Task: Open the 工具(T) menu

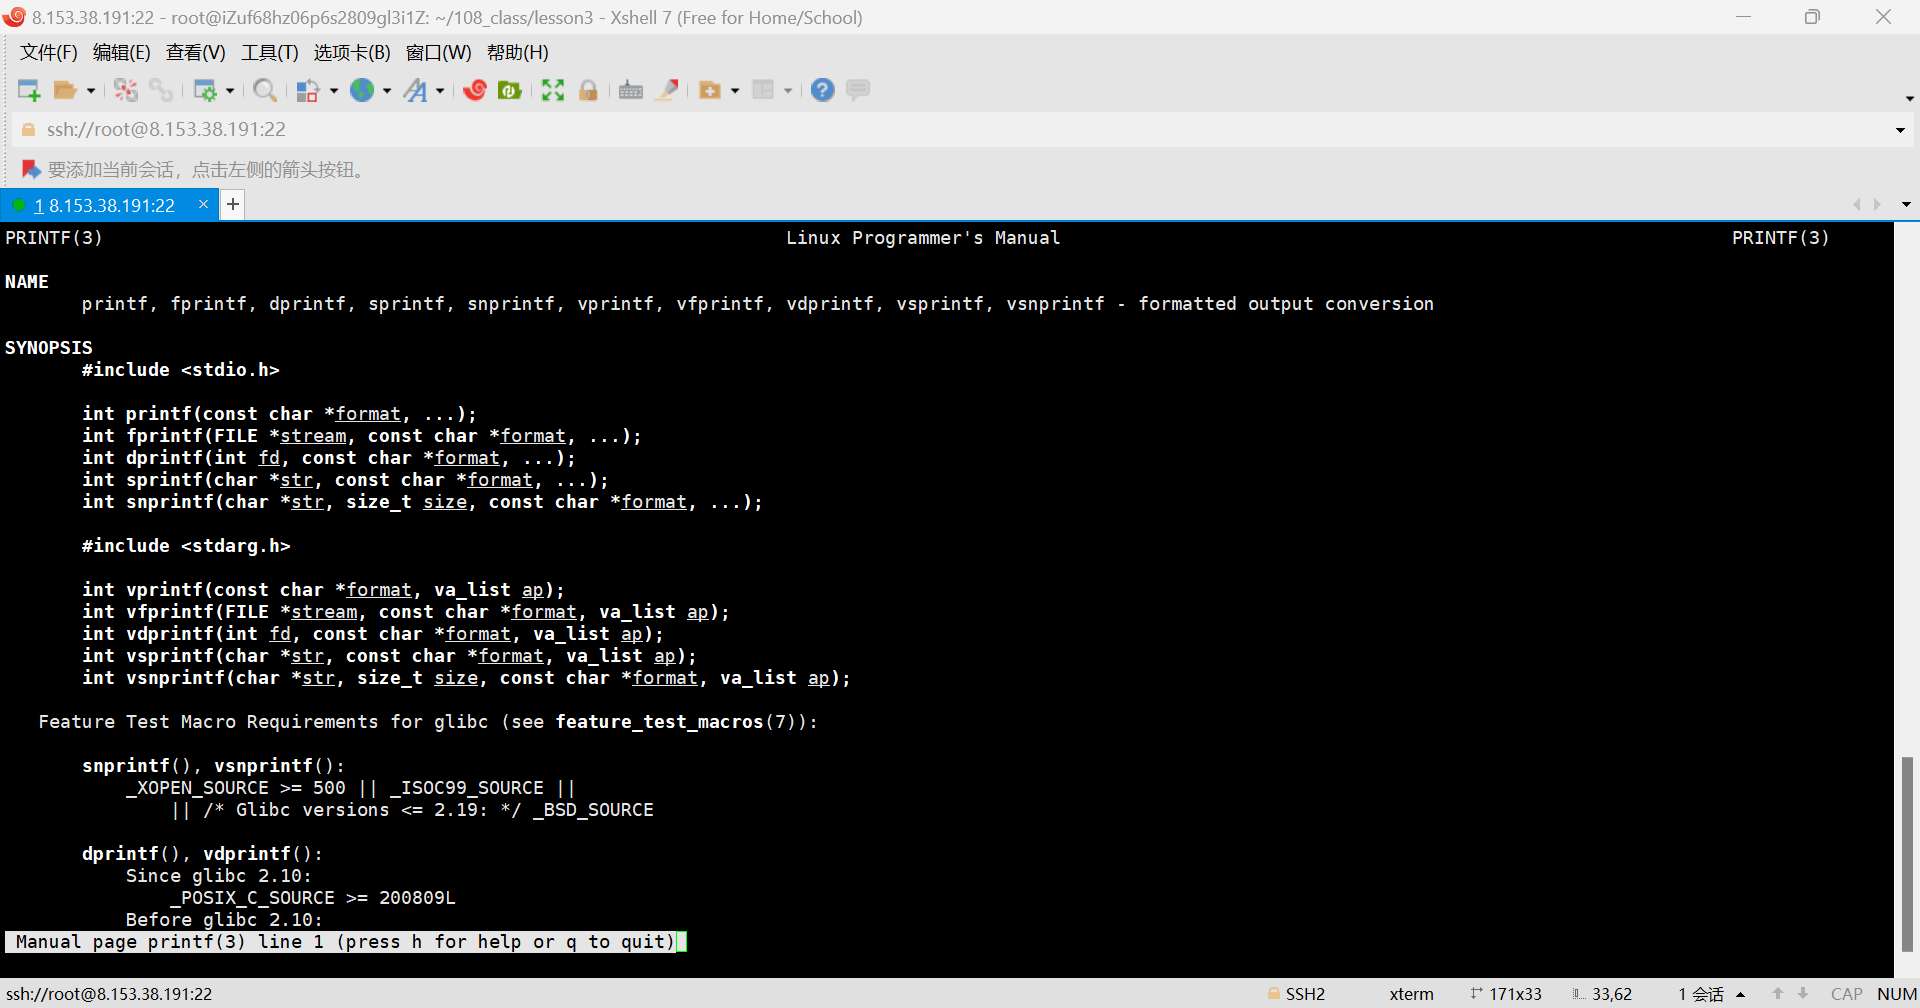Action: pyautogui.click(x=270, y=53)
